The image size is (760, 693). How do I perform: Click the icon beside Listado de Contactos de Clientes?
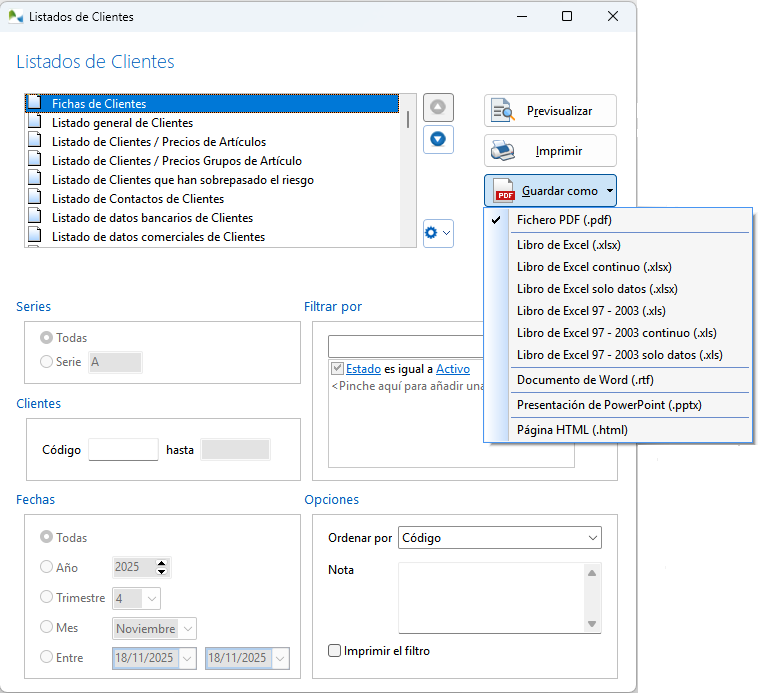coord(35,199)
